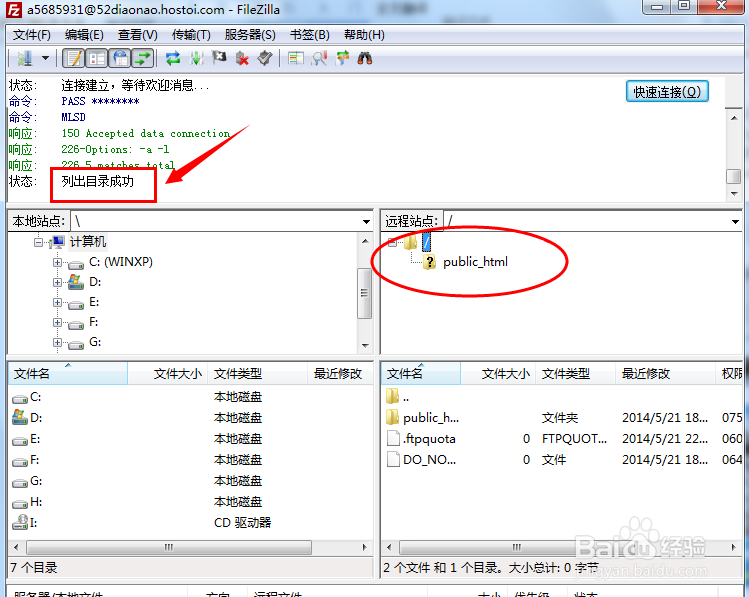Open the 书签(B) menu

pos(310,35)
